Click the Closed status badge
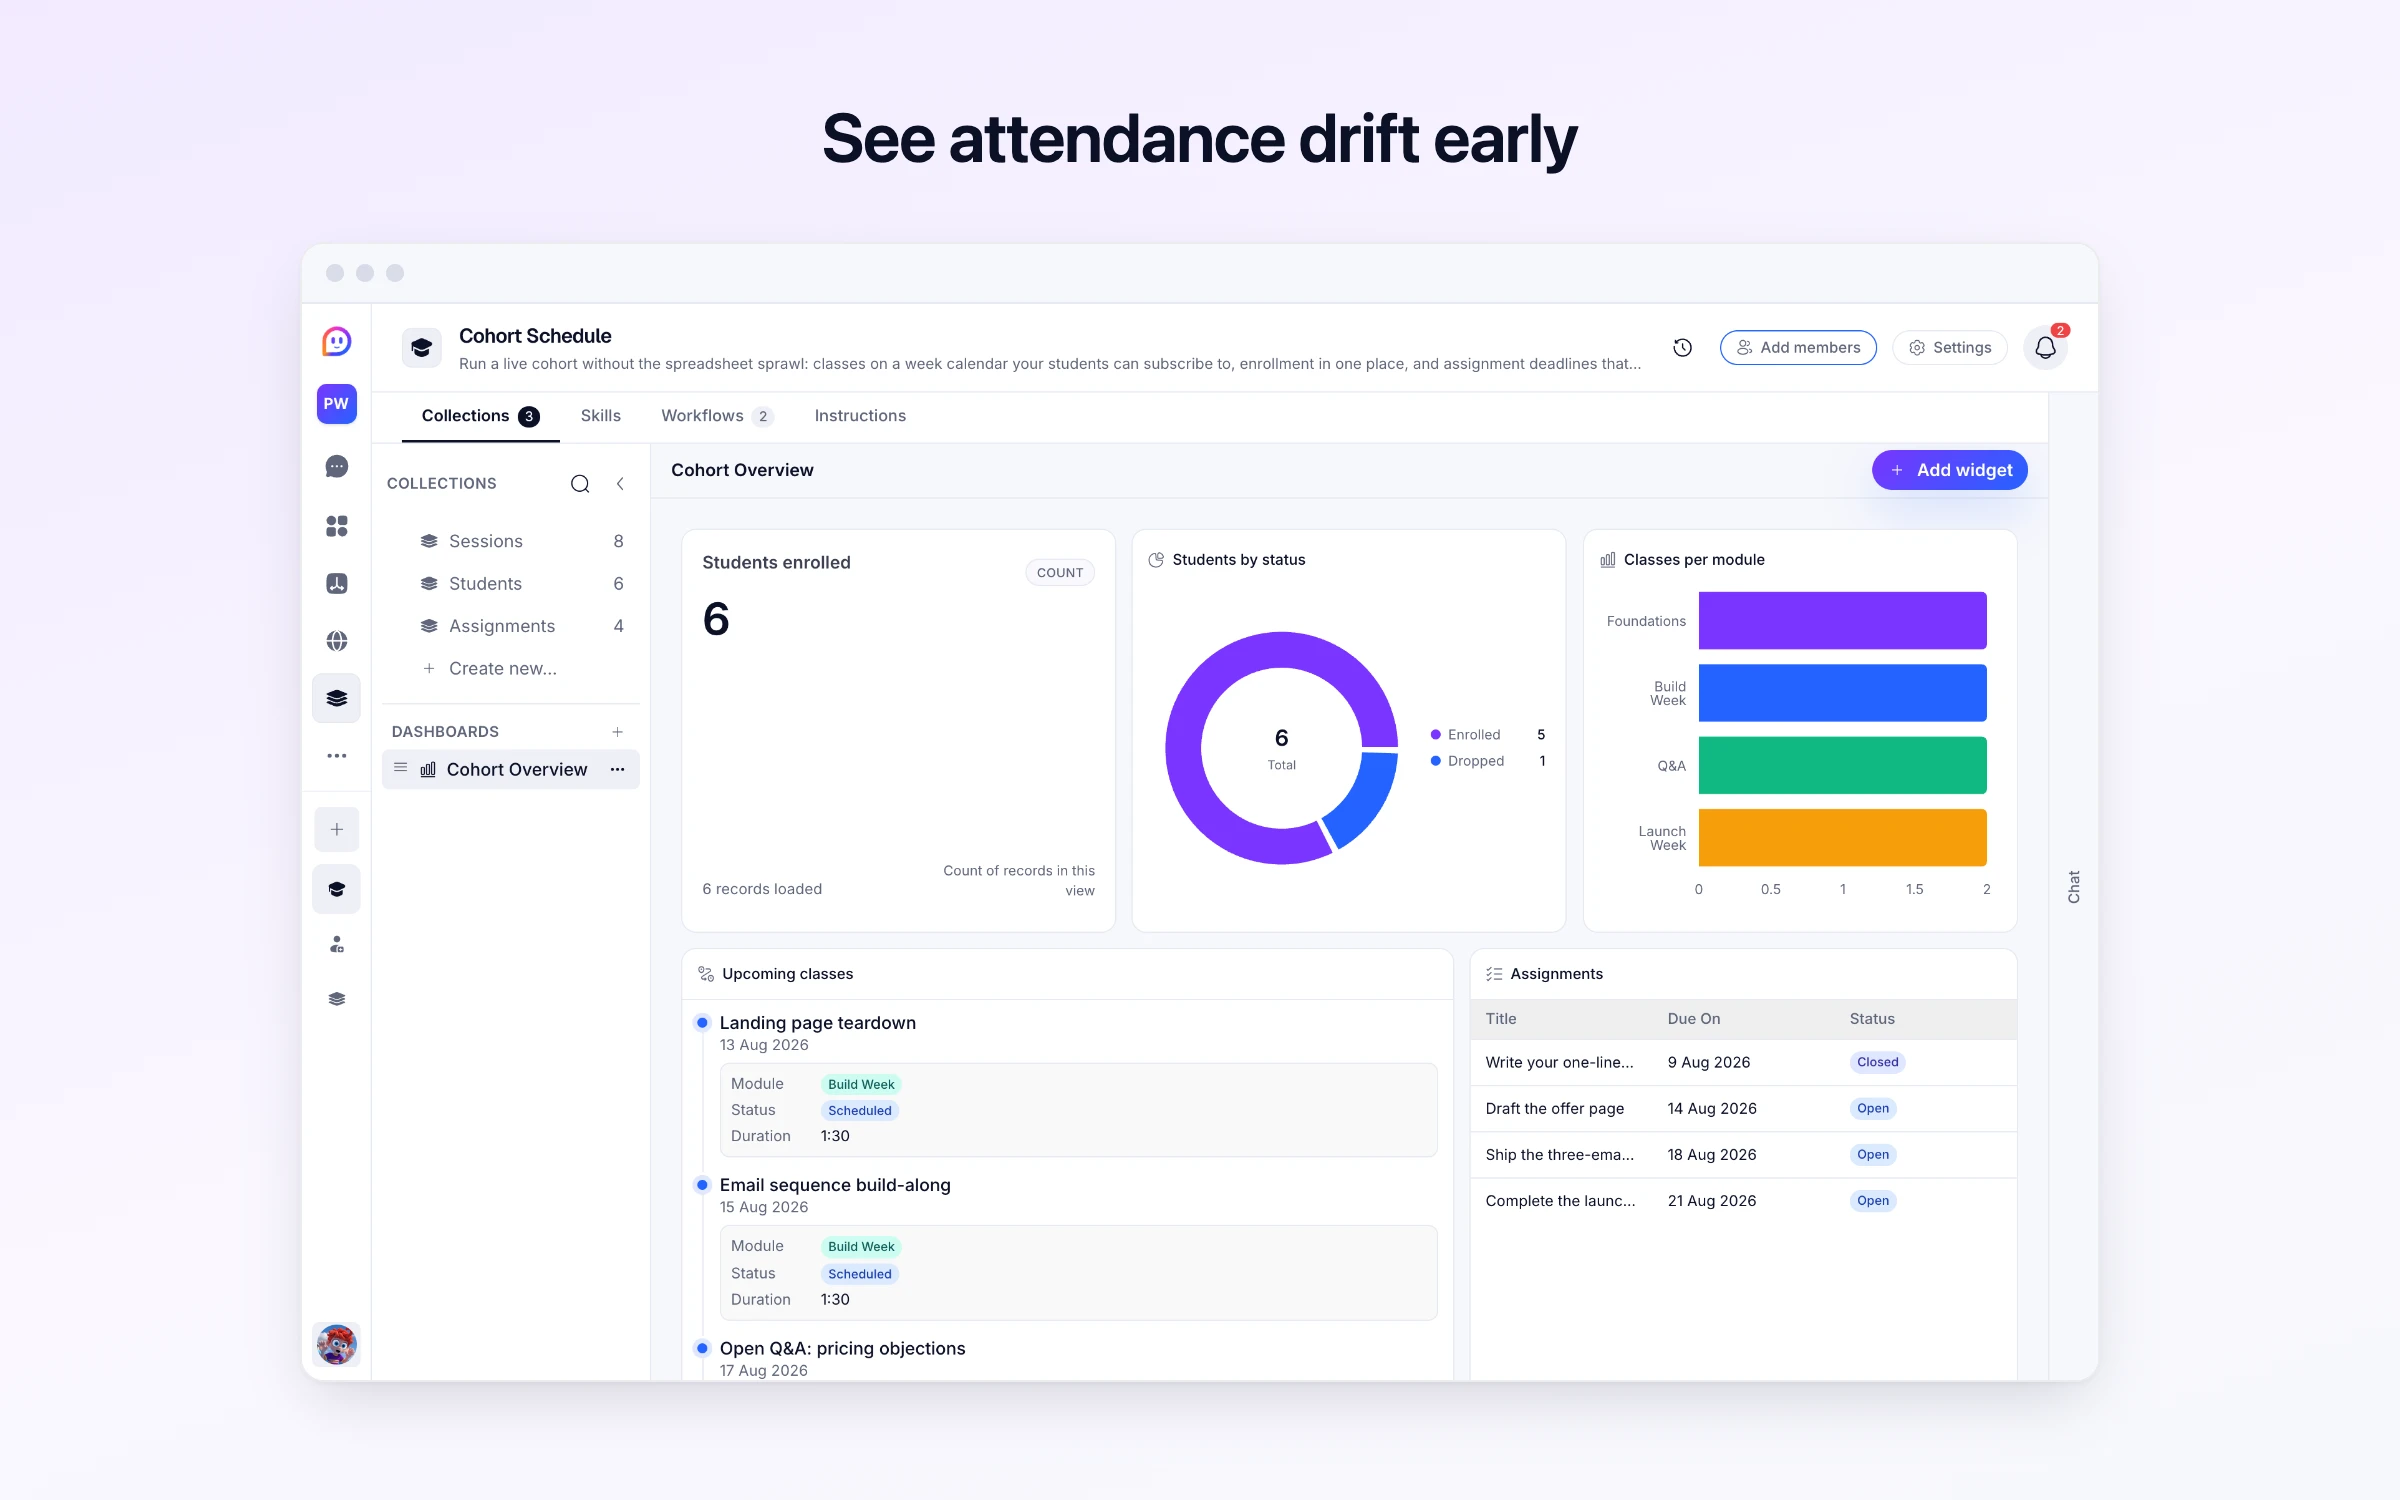The width and height of the screenshot is (2400, 1500). point(1877,1062)
